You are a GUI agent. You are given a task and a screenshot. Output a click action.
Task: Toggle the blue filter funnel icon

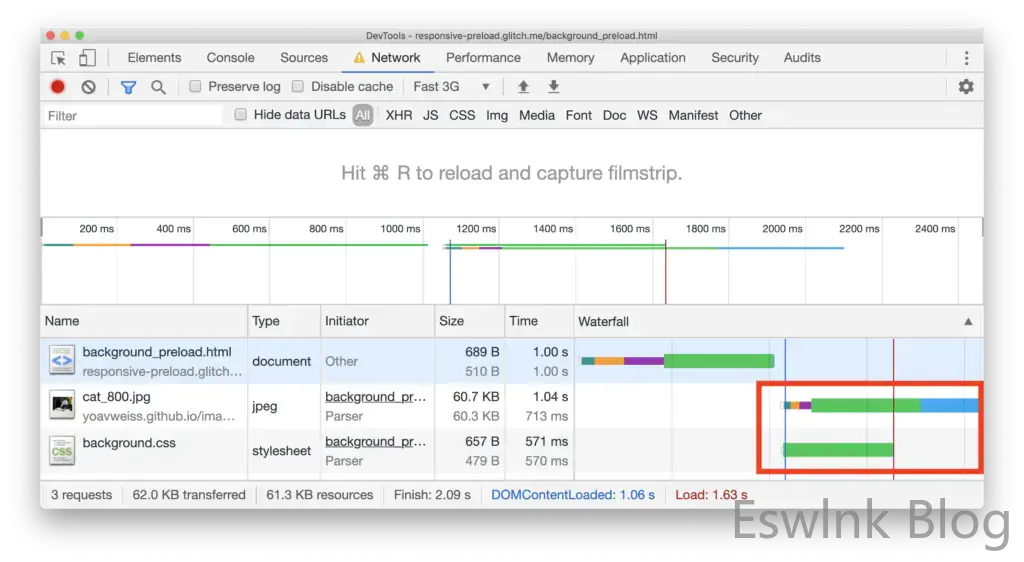click(x=128, y=87)
